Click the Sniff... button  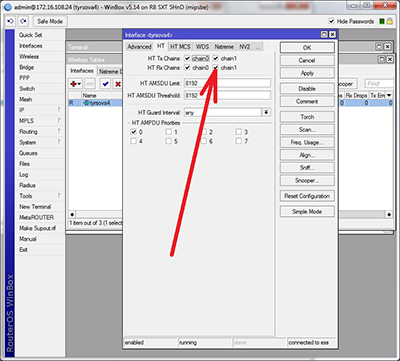click(x=307, y=168)
